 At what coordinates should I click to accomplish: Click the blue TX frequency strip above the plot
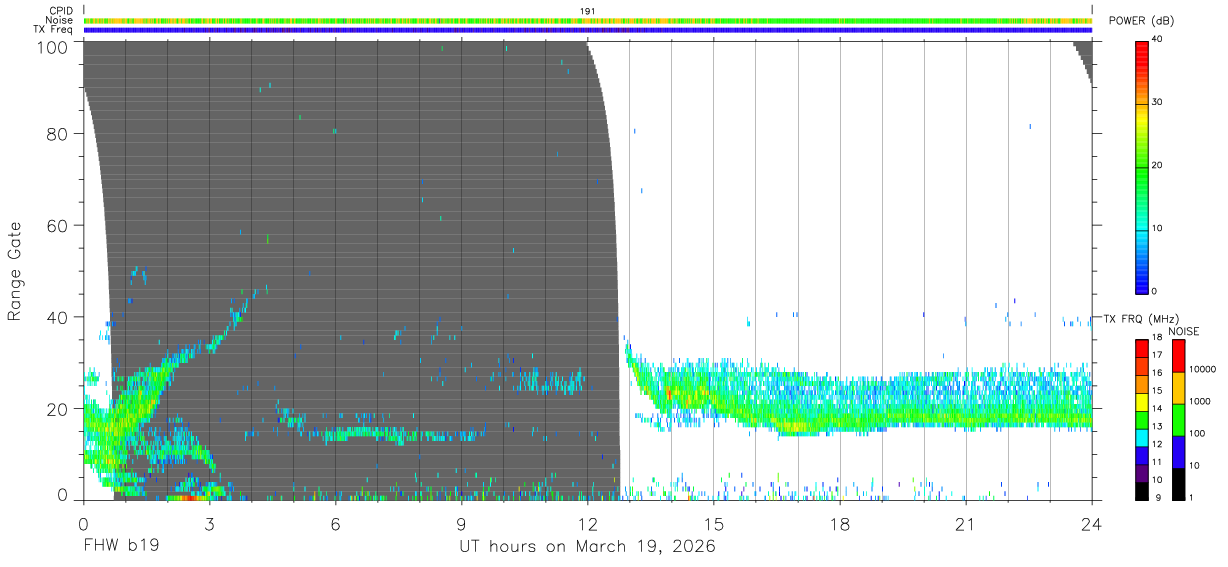[587, 30]
